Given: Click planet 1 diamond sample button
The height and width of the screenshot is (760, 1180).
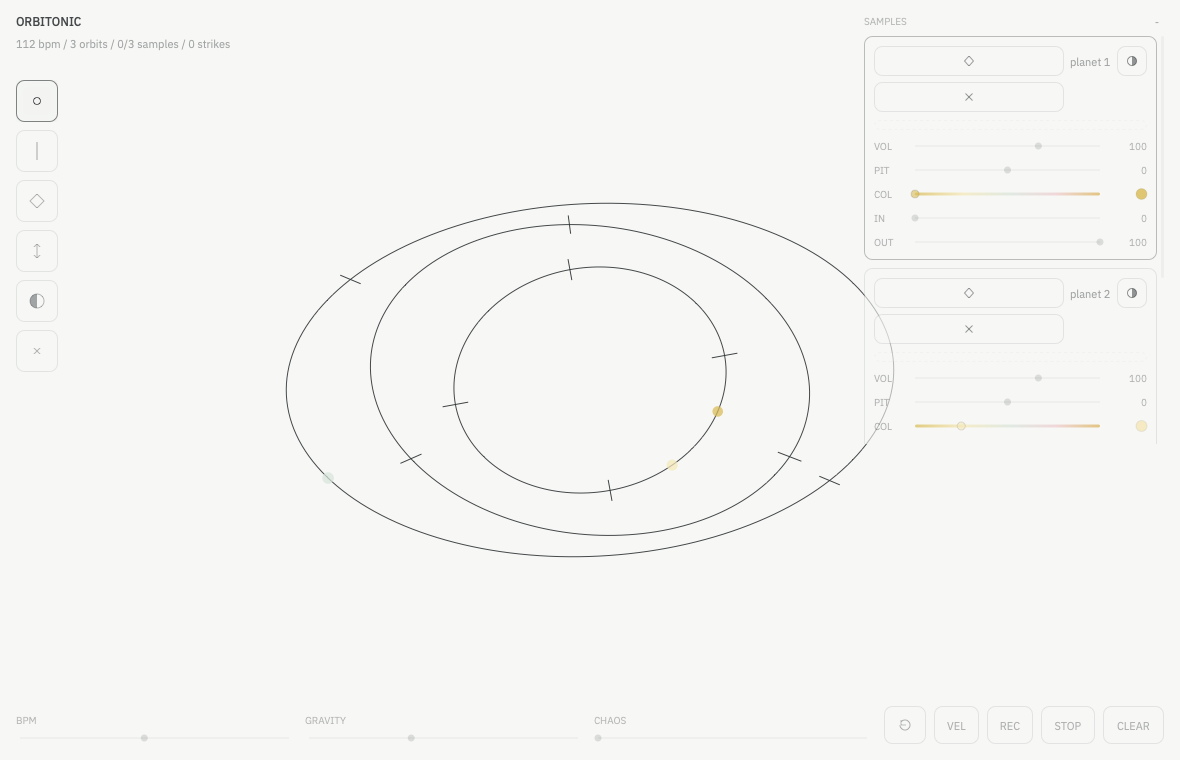Looking at the screenshot, I should (x=969, y=61).
